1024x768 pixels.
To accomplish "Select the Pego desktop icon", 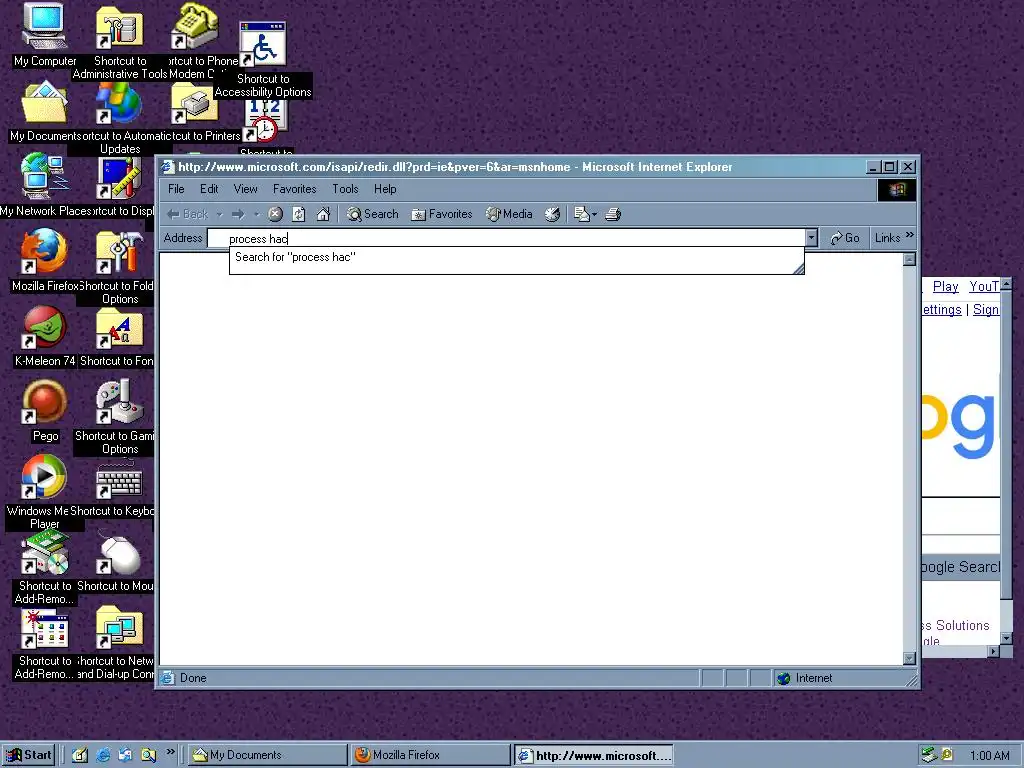I will click(44, 410).
